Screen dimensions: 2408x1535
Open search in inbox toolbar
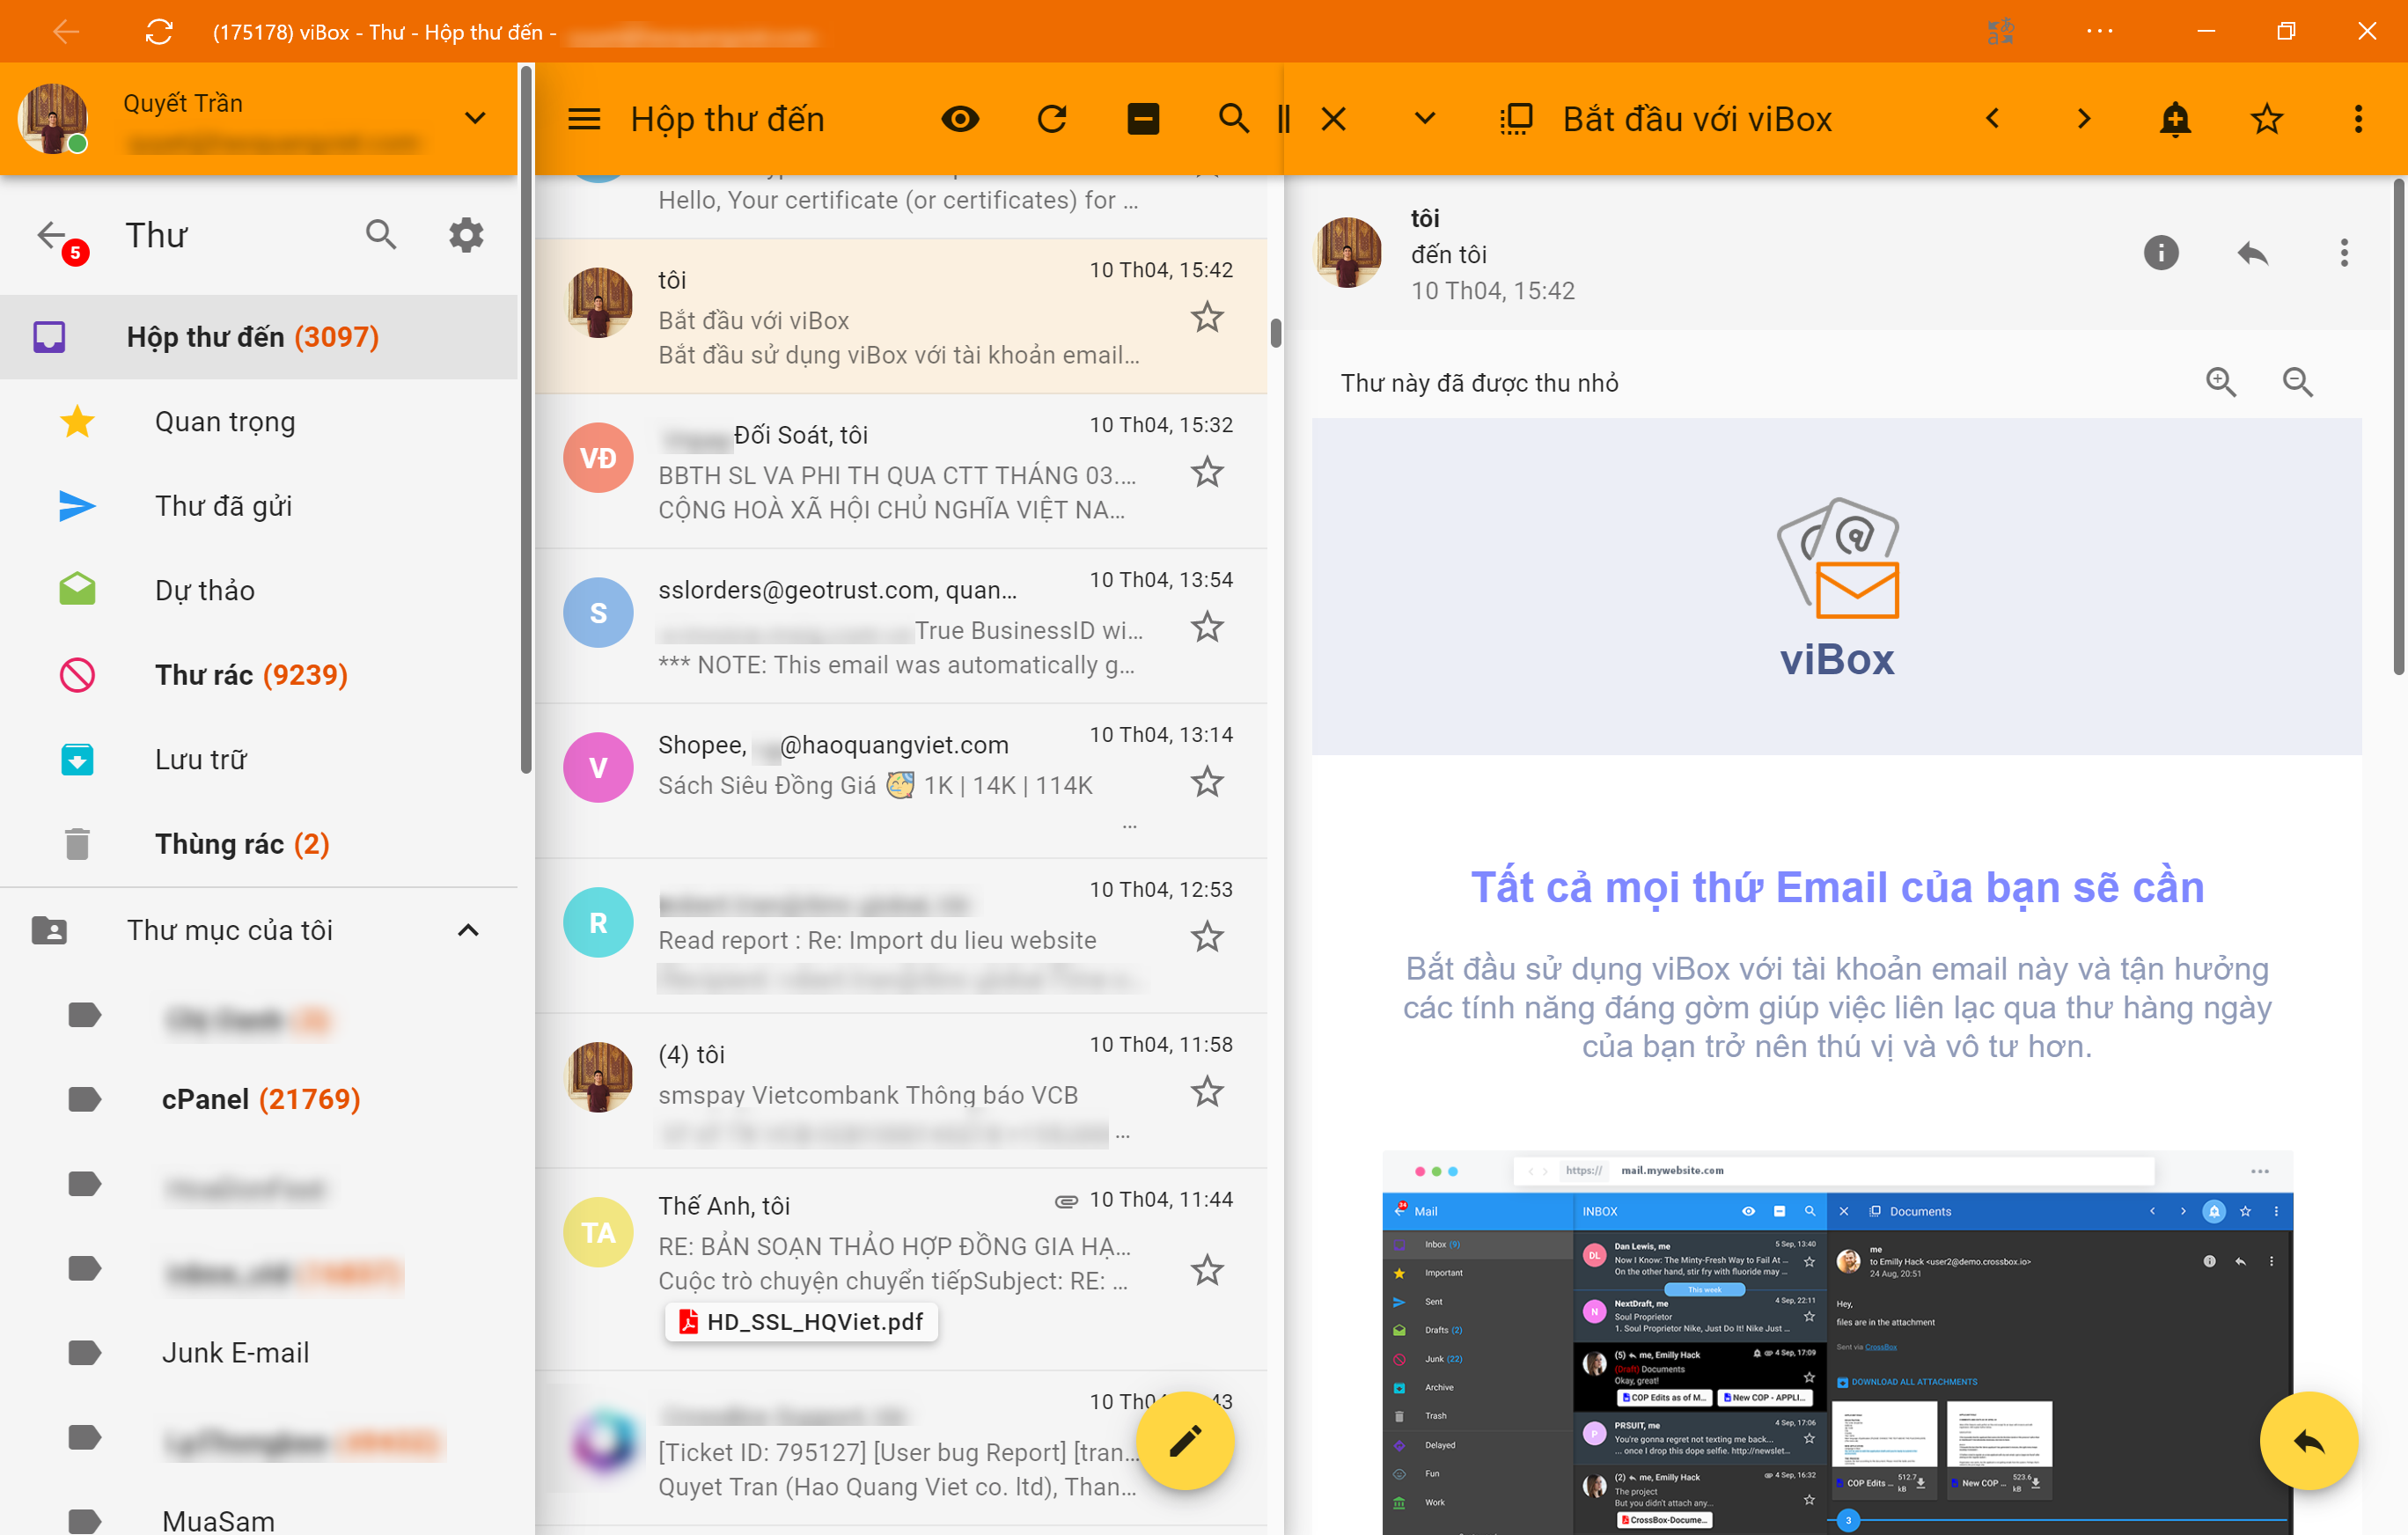tap(1233, 119)
